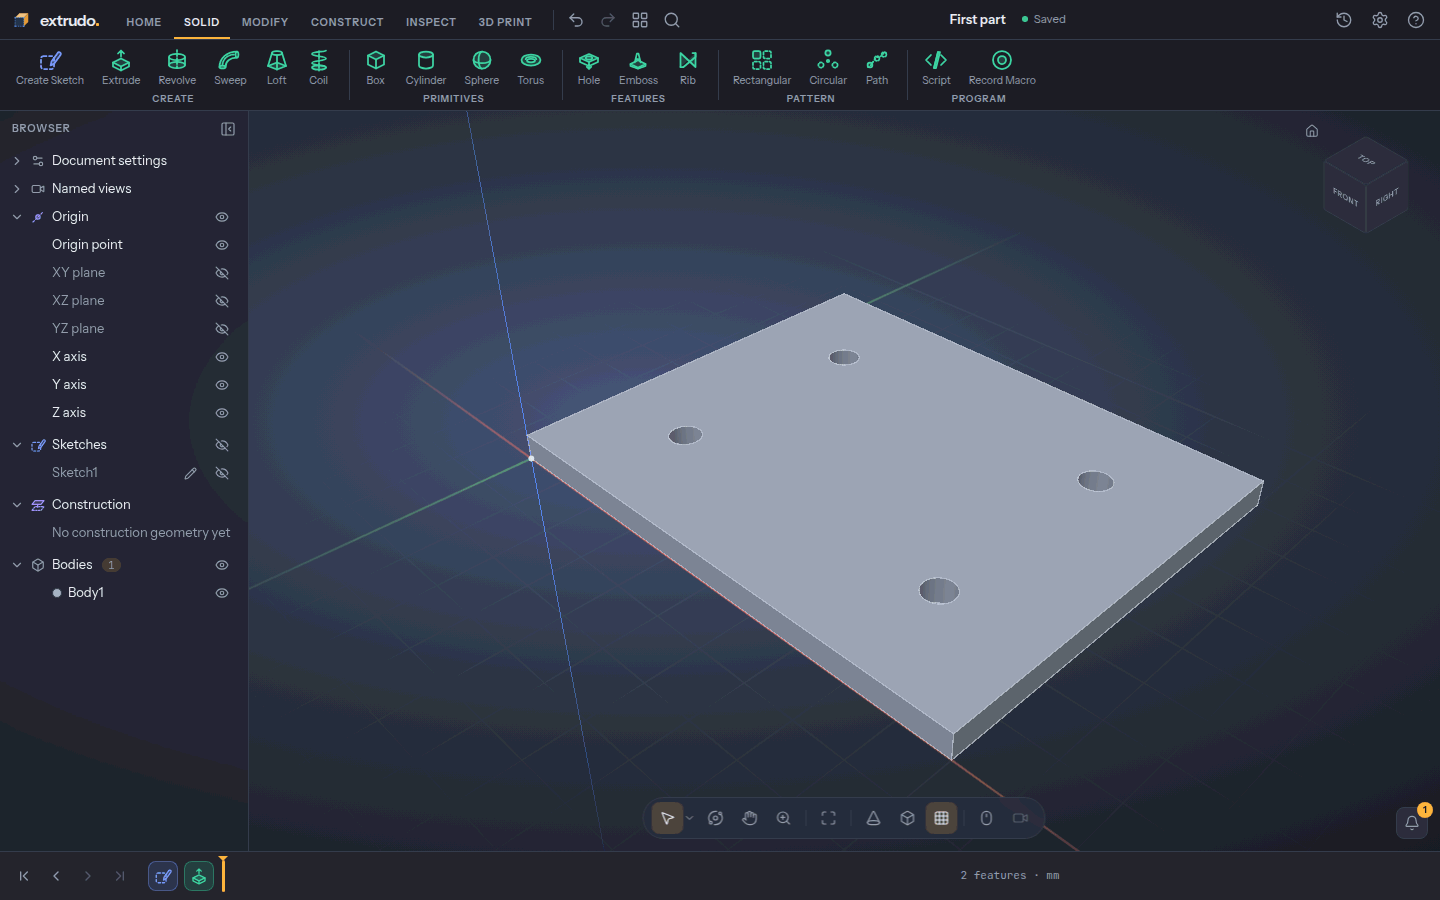1440x900 pixels.
Task: Insert a Sphere primitive
Action: click(x=482, y=68)
